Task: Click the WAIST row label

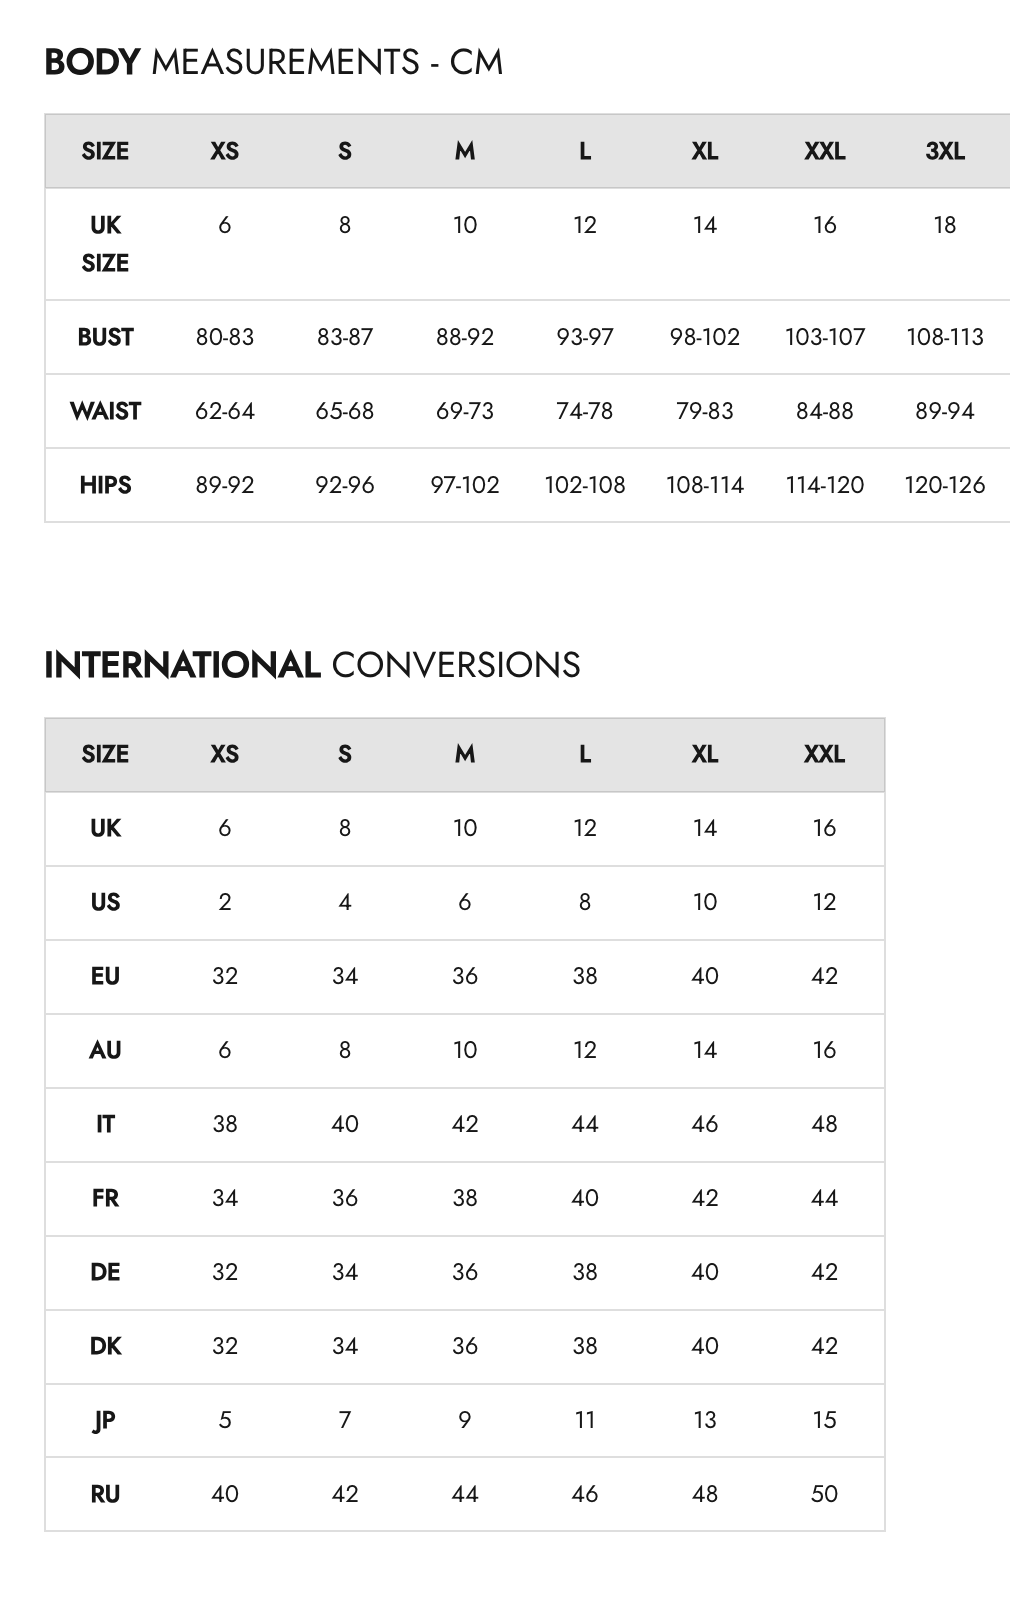Action: [105, 411]
